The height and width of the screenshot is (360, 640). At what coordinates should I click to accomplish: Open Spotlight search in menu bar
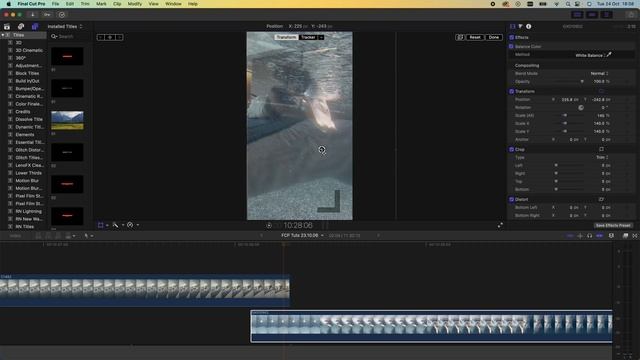coord(568,4)
